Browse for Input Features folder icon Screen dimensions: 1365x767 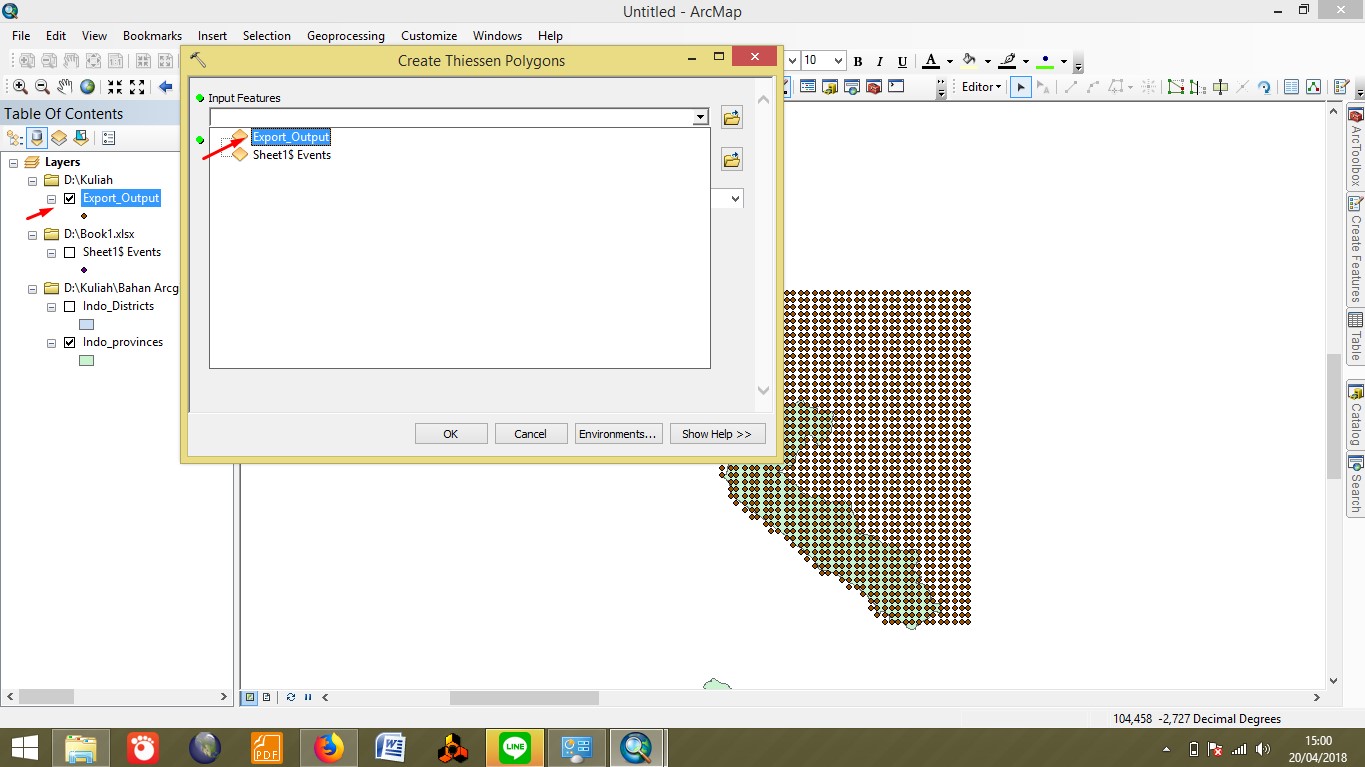(732, 118)
